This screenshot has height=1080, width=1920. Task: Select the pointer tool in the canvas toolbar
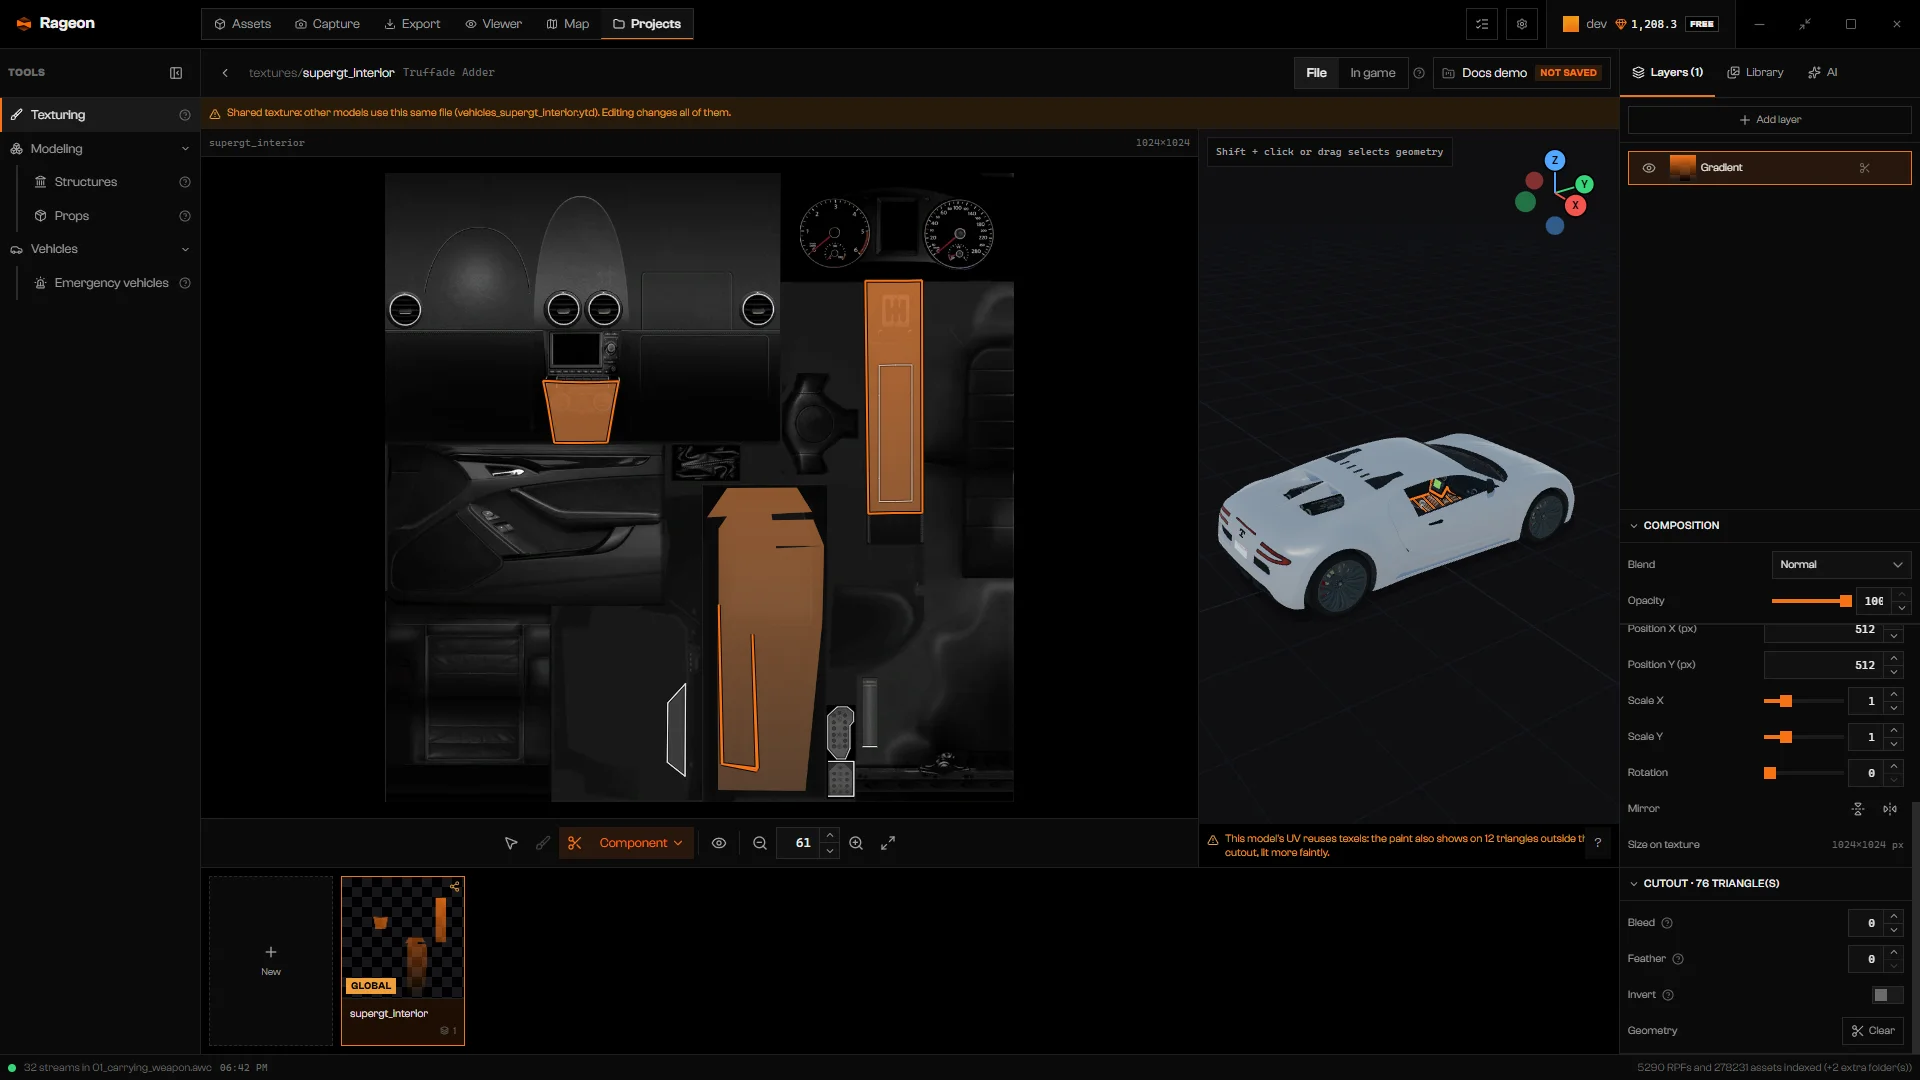tap(511, 843)
